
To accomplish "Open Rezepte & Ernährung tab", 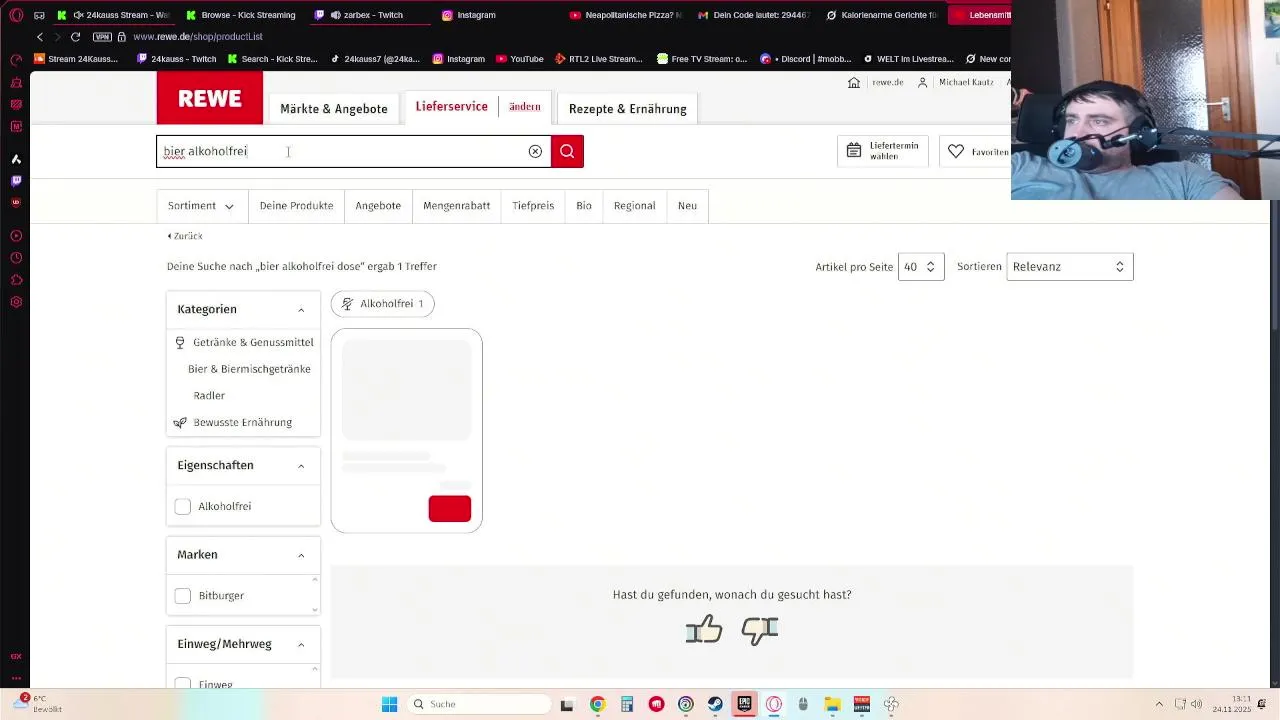I will coord(628,108).
